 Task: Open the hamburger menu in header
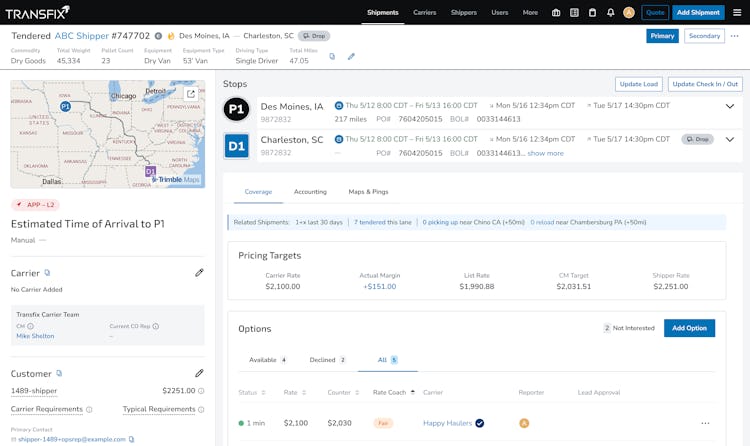click(737, 12)
